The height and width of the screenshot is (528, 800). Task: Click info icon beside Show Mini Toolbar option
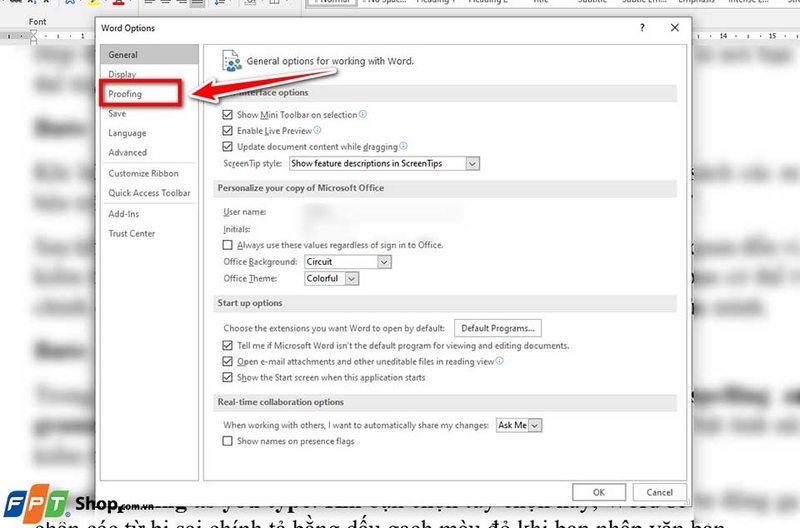[363, 114]
